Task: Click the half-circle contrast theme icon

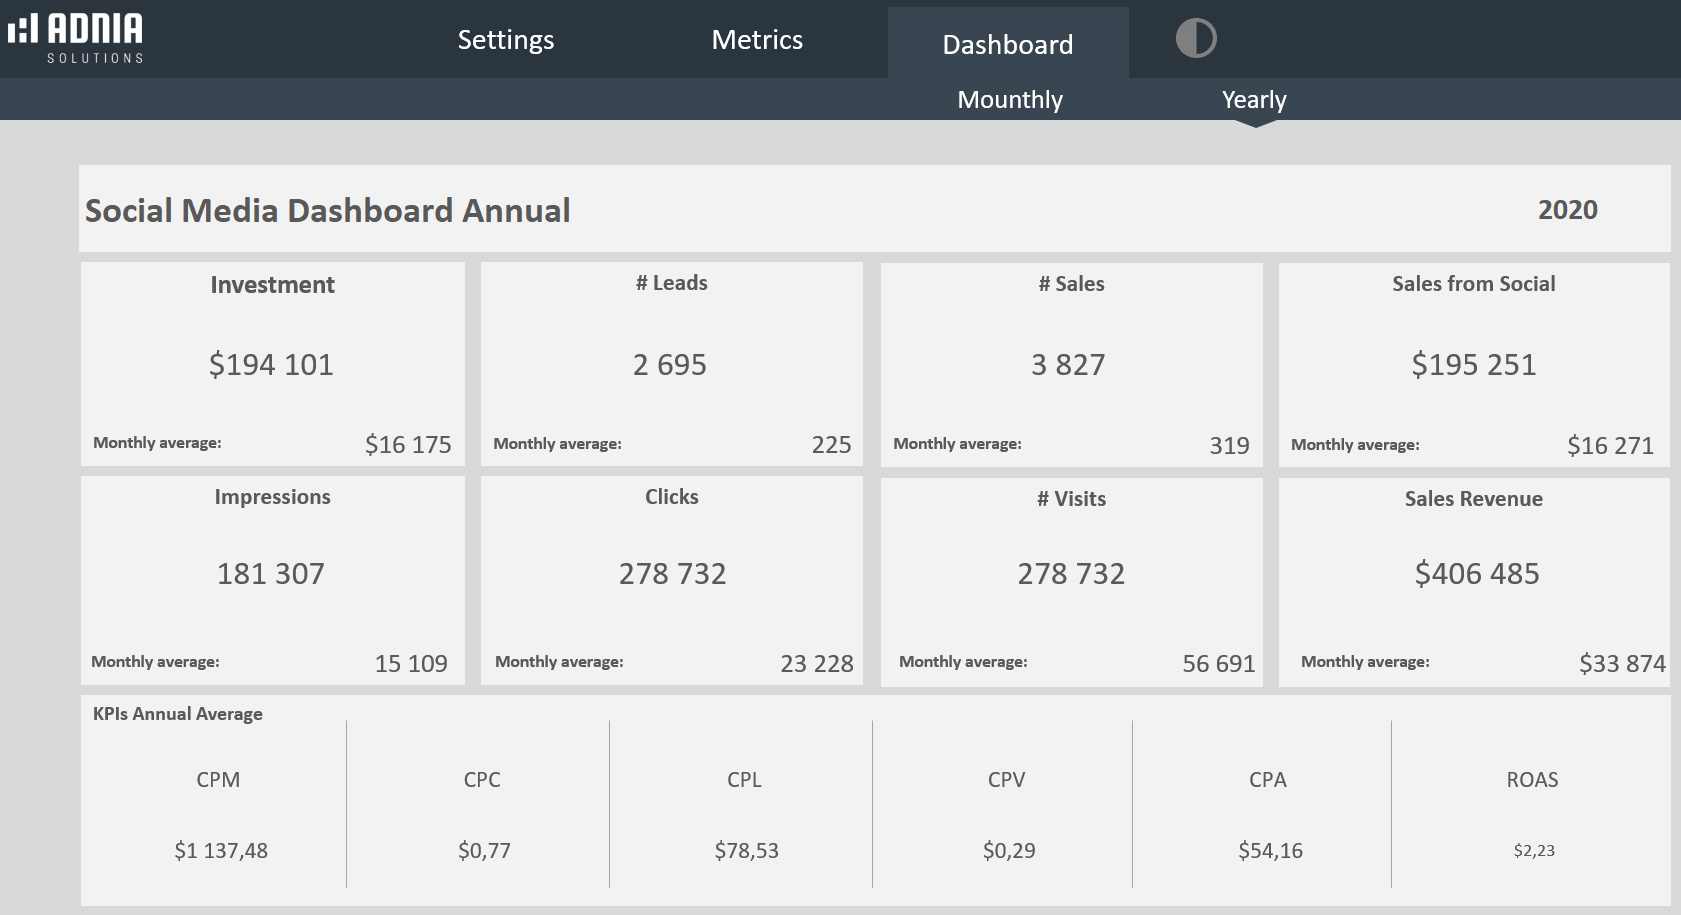Action: pos(1195,39)
